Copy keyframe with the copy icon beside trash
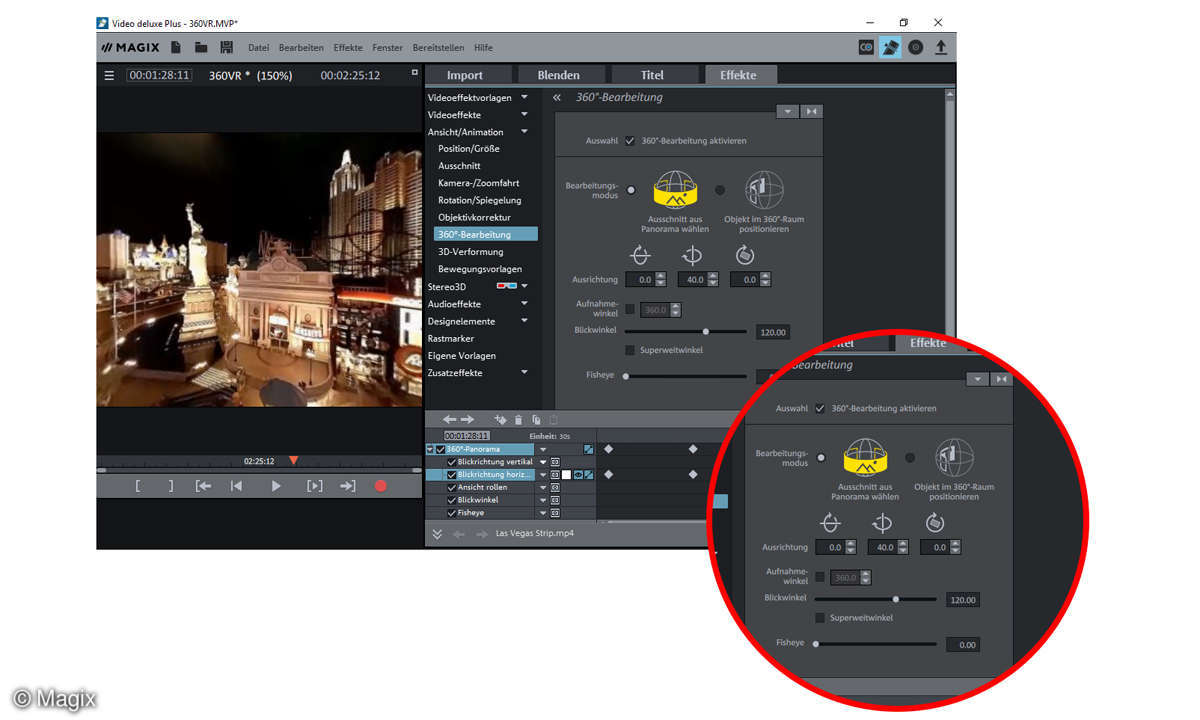Screen dimensions: 1200x720 click(x=536, y=420)
